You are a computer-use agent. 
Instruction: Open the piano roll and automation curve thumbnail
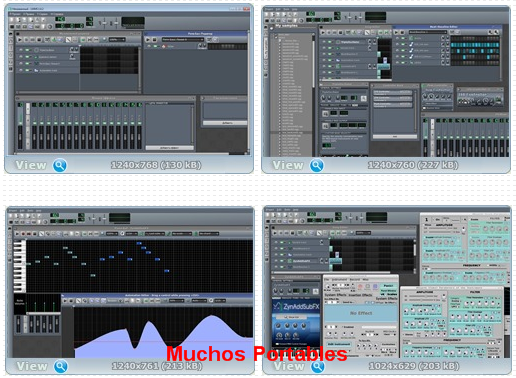(130, 283)
